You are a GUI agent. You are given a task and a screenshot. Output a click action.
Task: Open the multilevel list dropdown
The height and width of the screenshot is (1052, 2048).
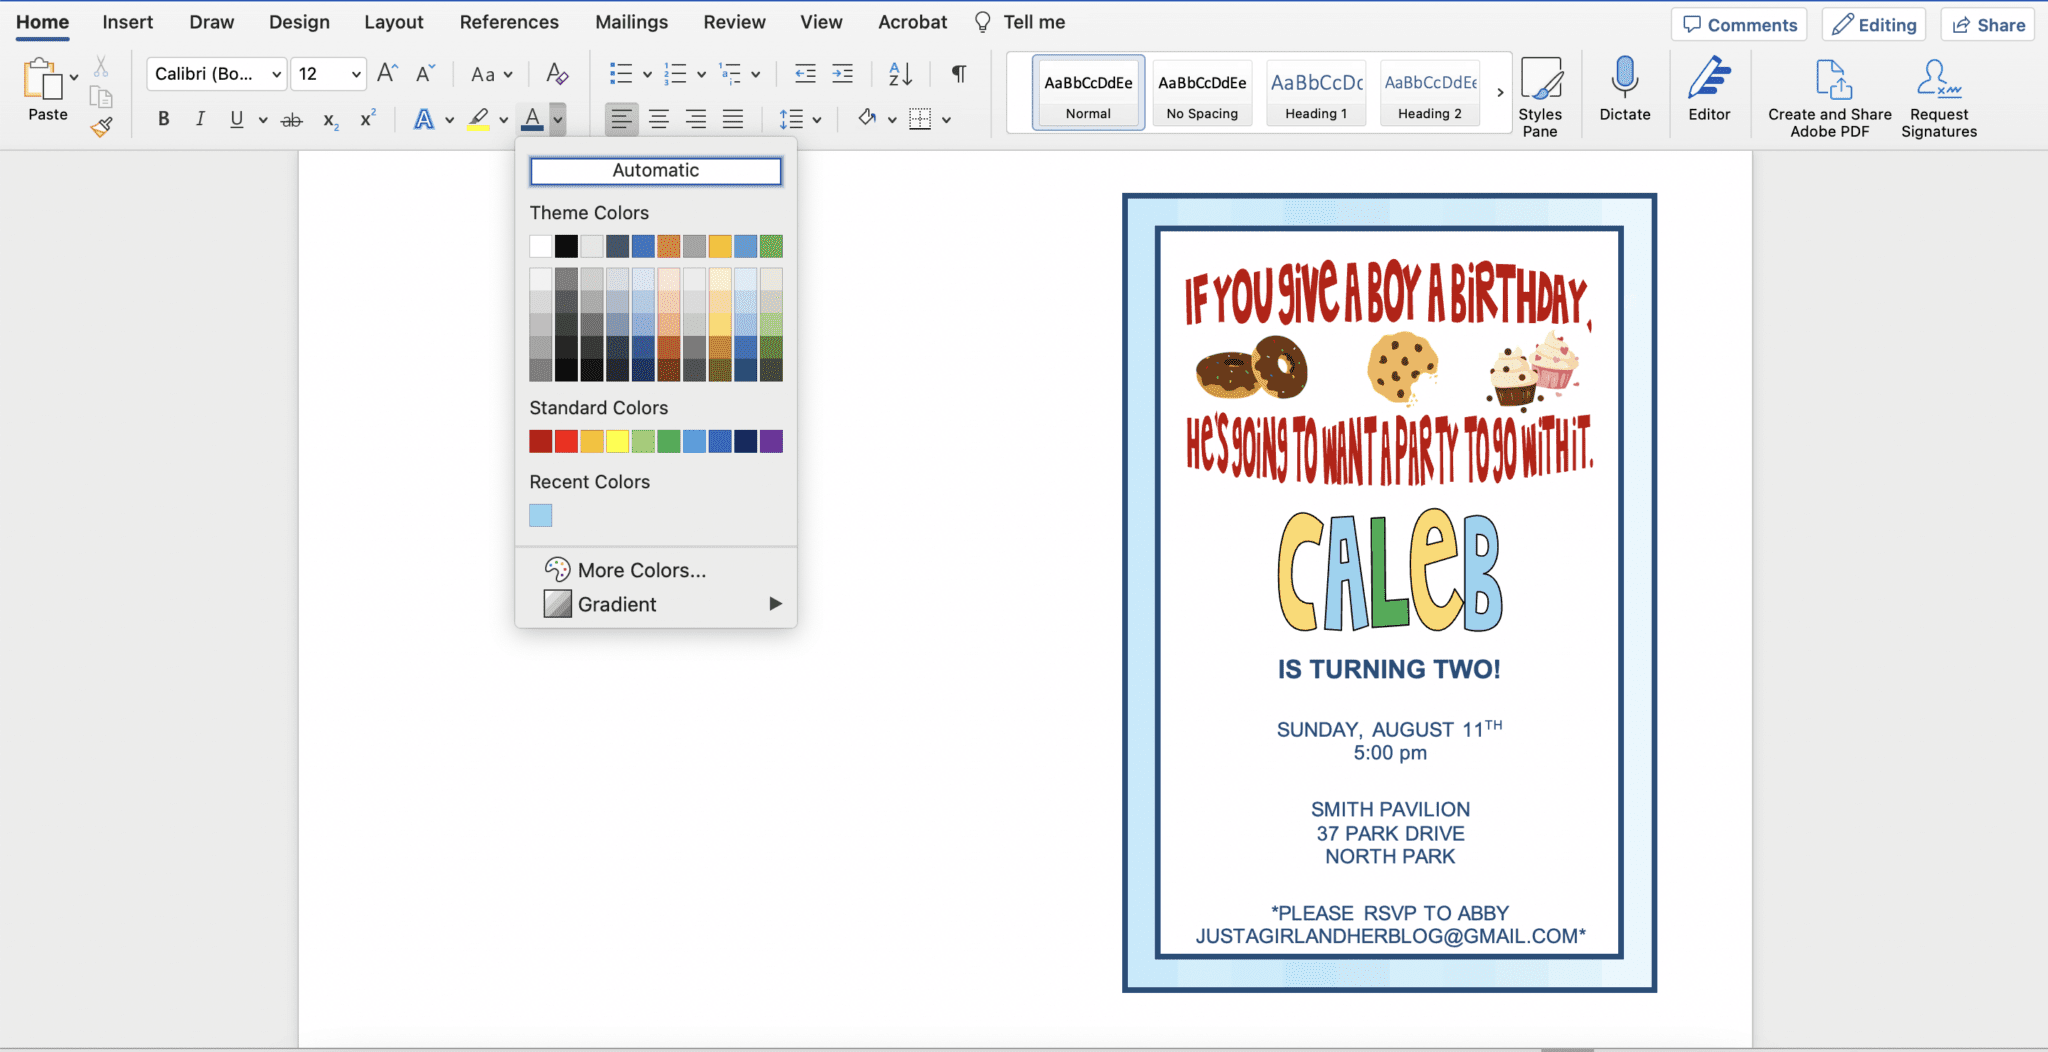pos(756,74)
